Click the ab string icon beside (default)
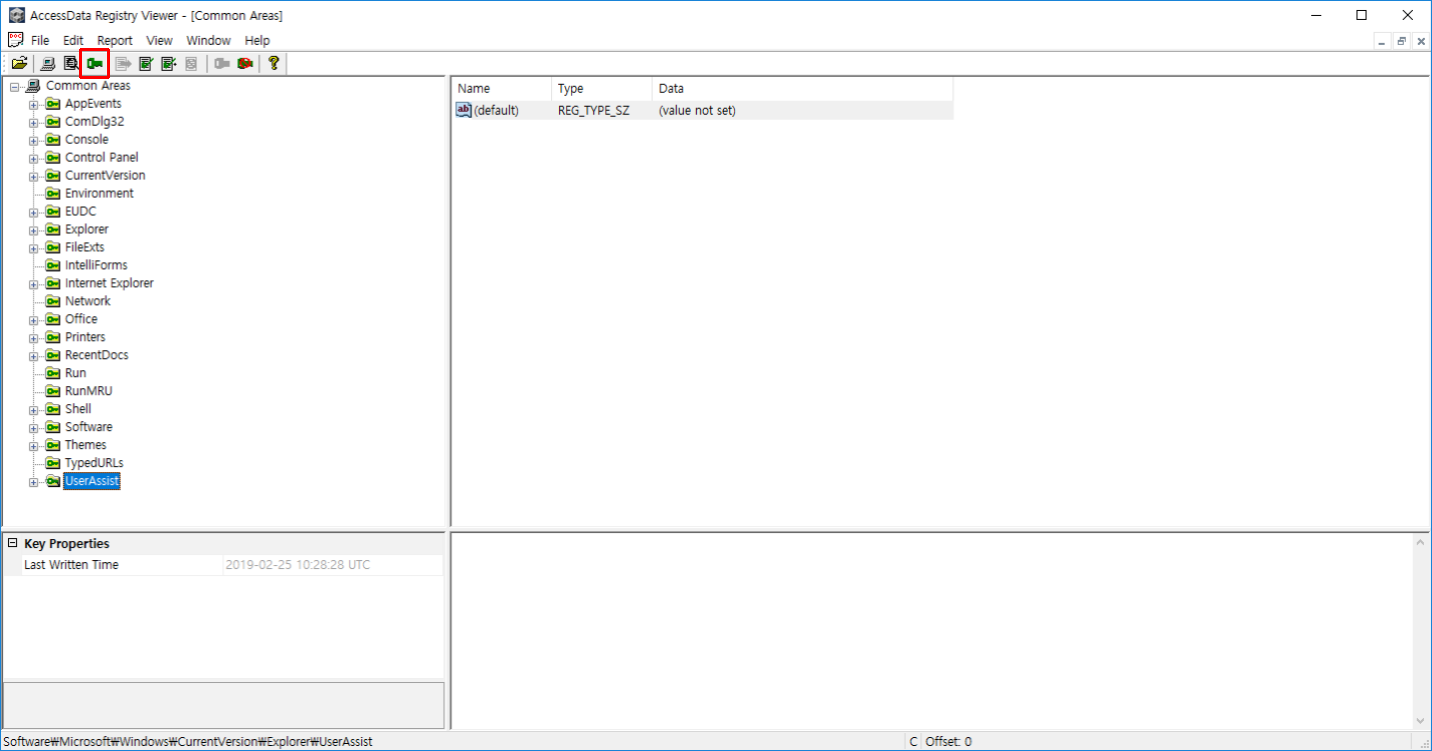The width and height of the screenshot is (1432, 751). click(463, 110)
